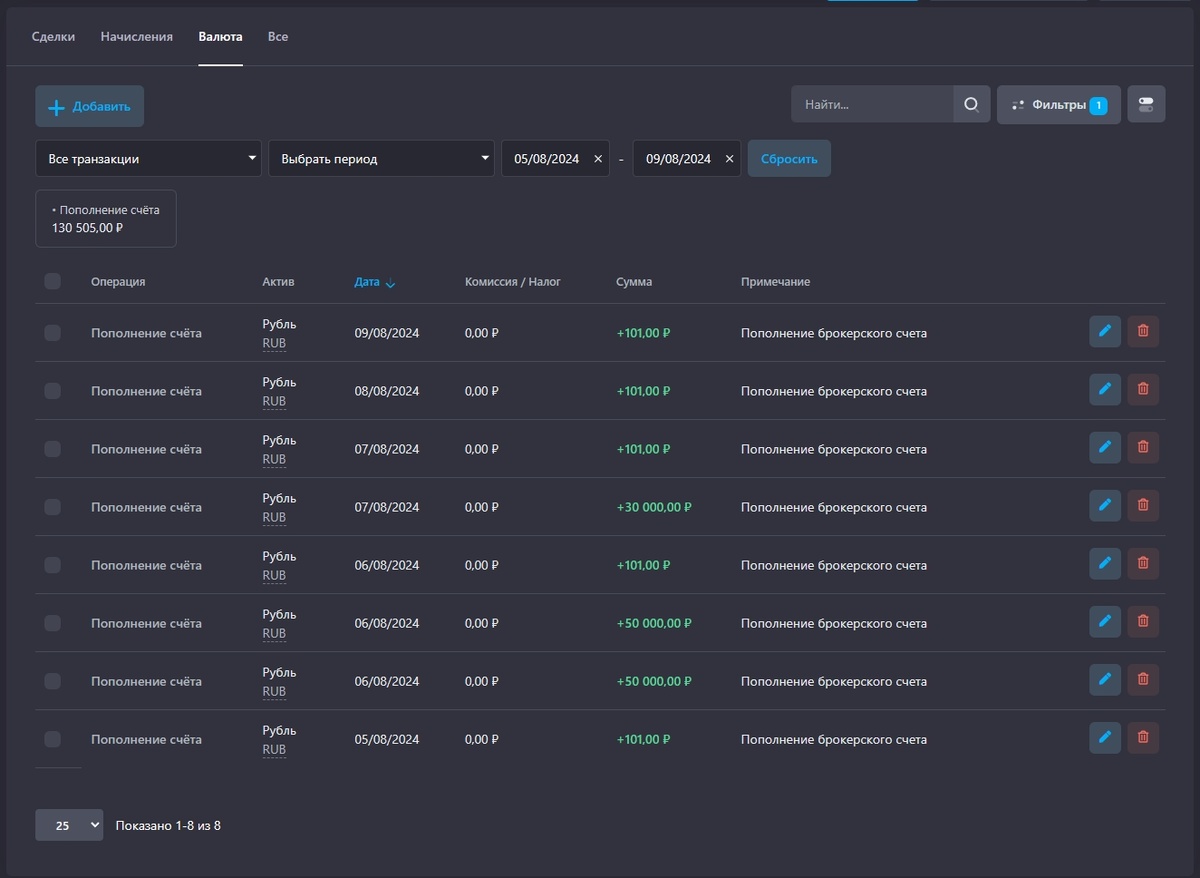Select the Валюта tab
This screenshot has height=878, width=1200.
point(220,37)
